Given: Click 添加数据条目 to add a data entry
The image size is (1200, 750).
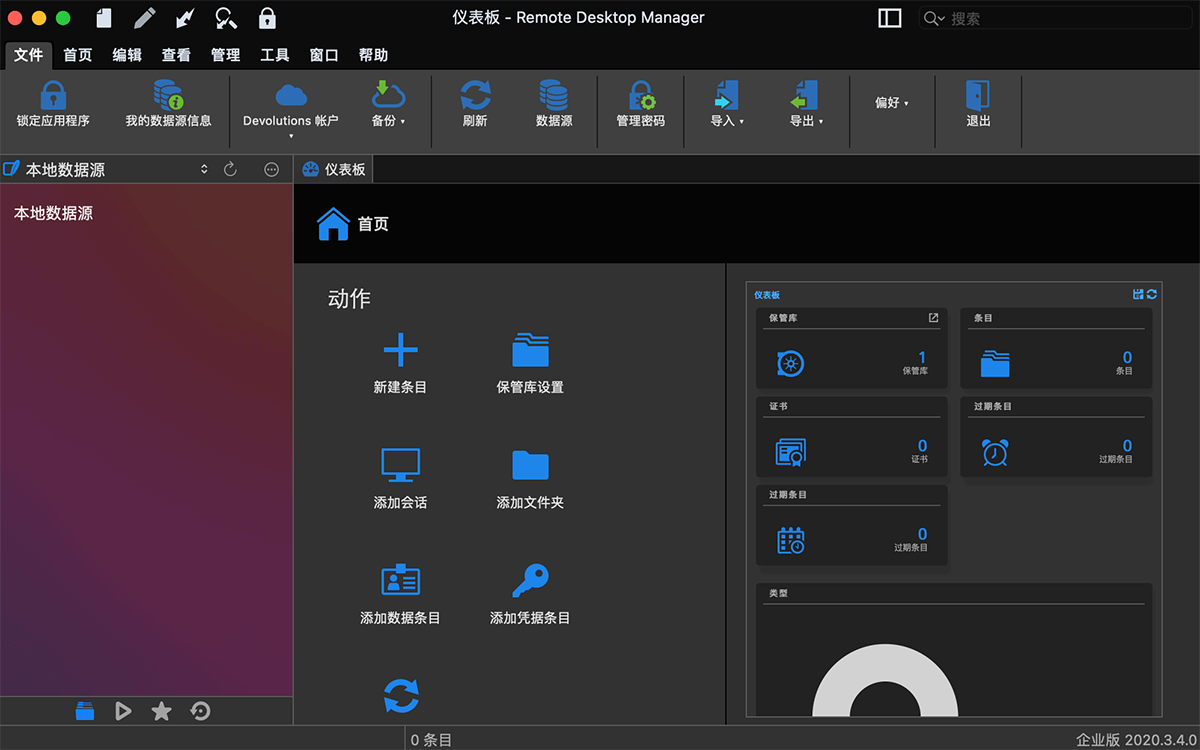Looking at the screenshot, I should (x=400, y=595).
